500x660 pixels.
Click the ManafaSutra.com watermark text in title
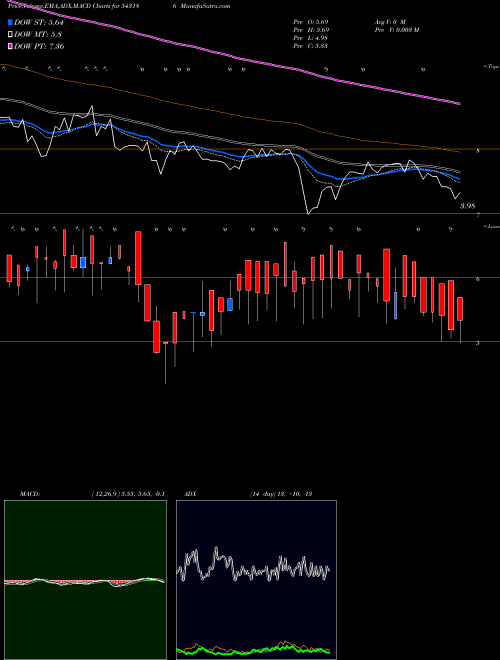coord(205,6)
